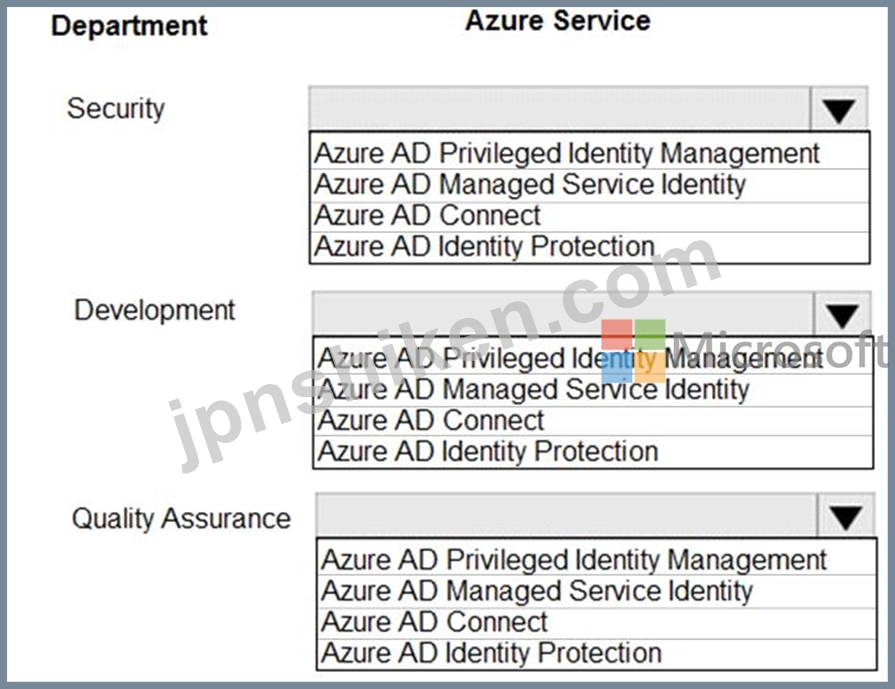This screenshot has height=689, width=895.
Task: Open the Security department dropdown arrow
Action: pyautogui.click(x=838, y=108)
